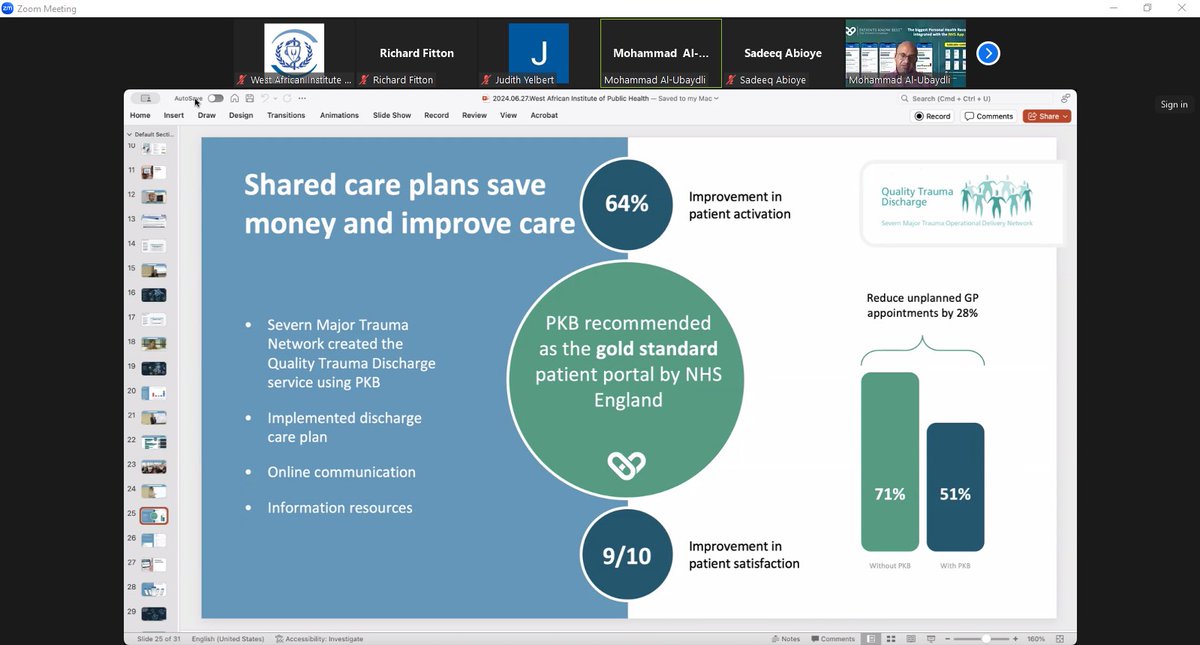1200x645 pixels.
Task: Select slide 16 thumbnail
Action: point(154,294)
